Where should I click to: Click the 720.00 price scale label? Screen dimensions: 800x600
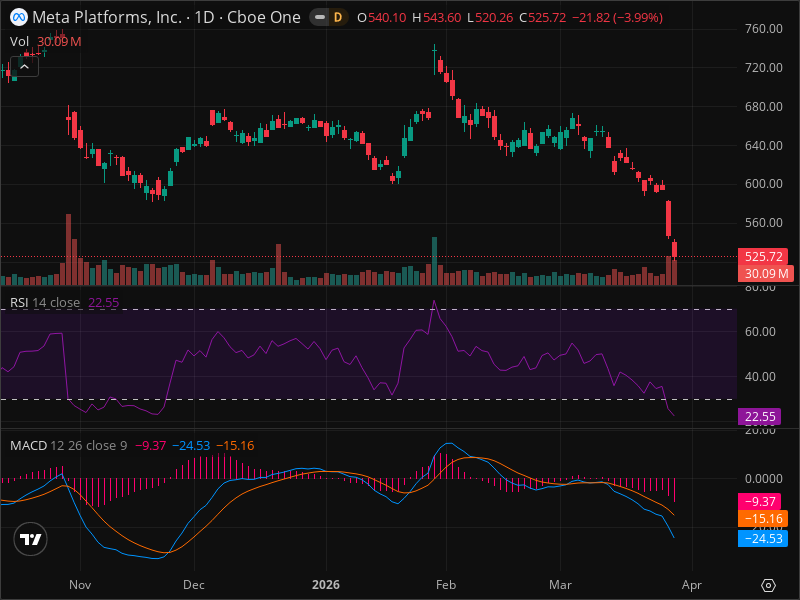point(764,67)
